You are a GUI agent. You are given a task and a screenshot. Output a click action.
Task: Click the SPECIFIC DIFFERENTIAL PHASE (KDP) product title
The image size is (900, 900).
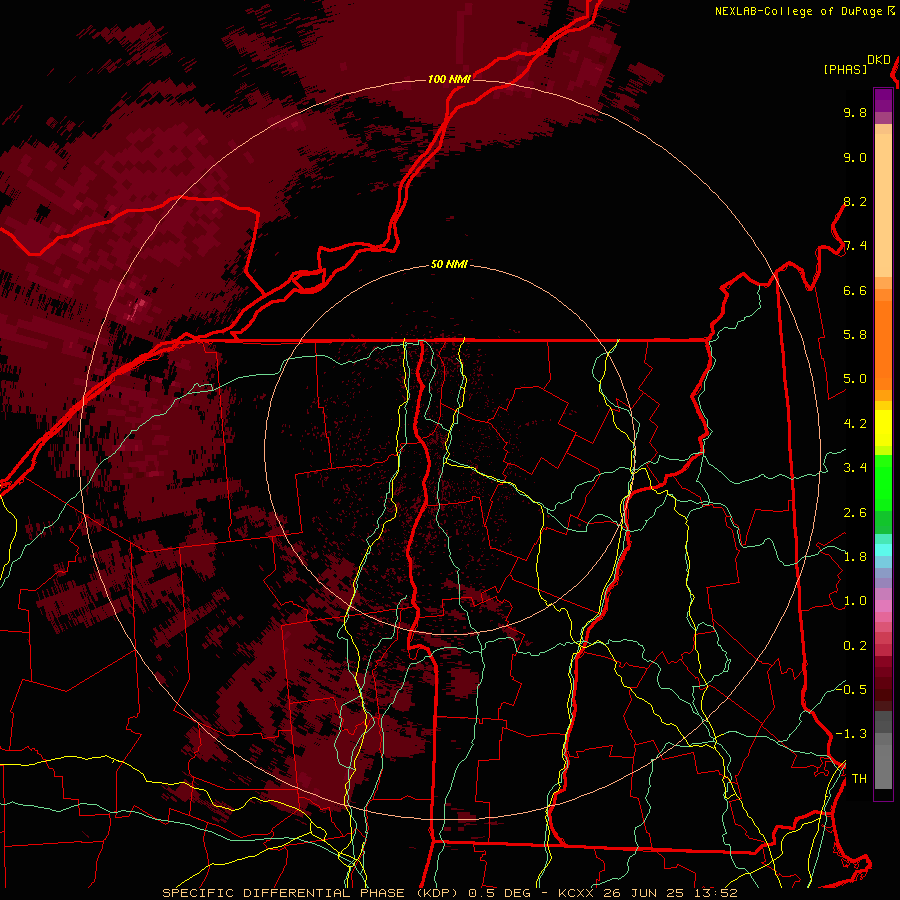click(311, 893)
